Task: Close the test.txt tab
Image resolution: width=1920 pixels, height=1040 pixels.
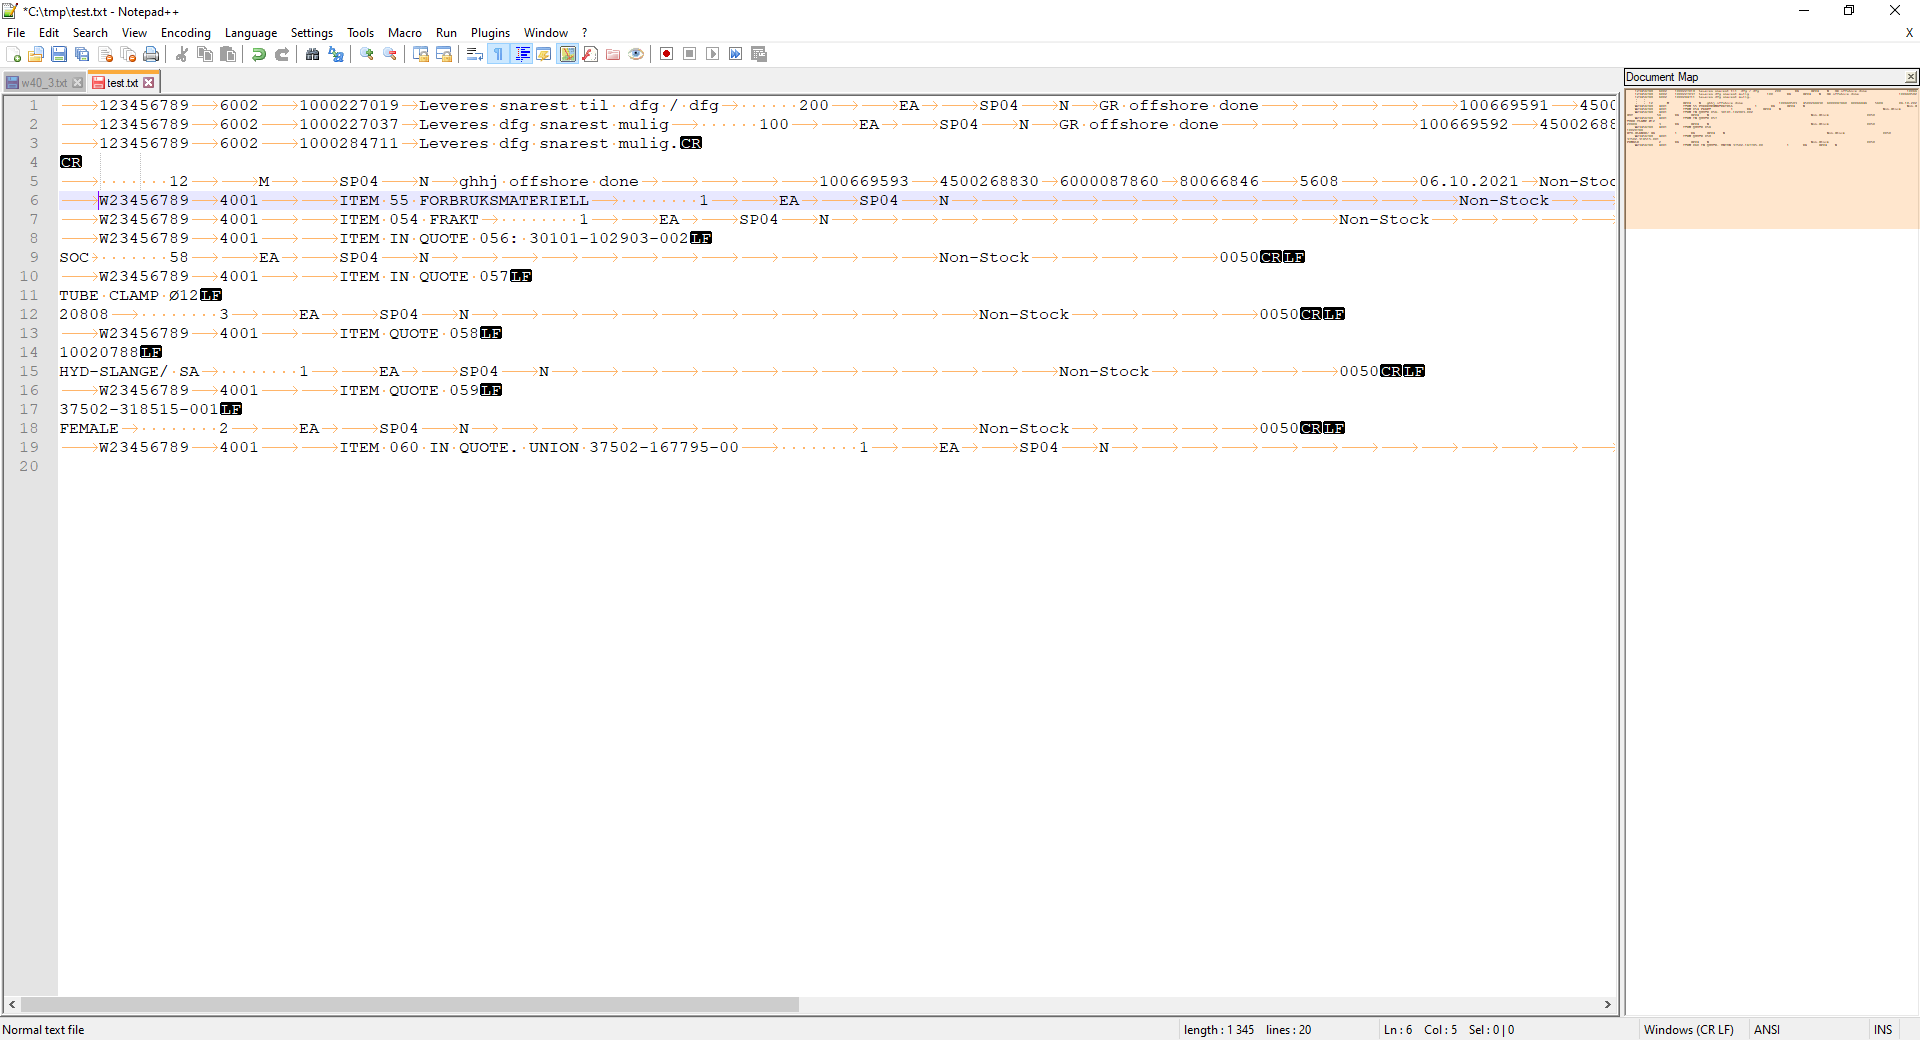Action: [149, 82]
